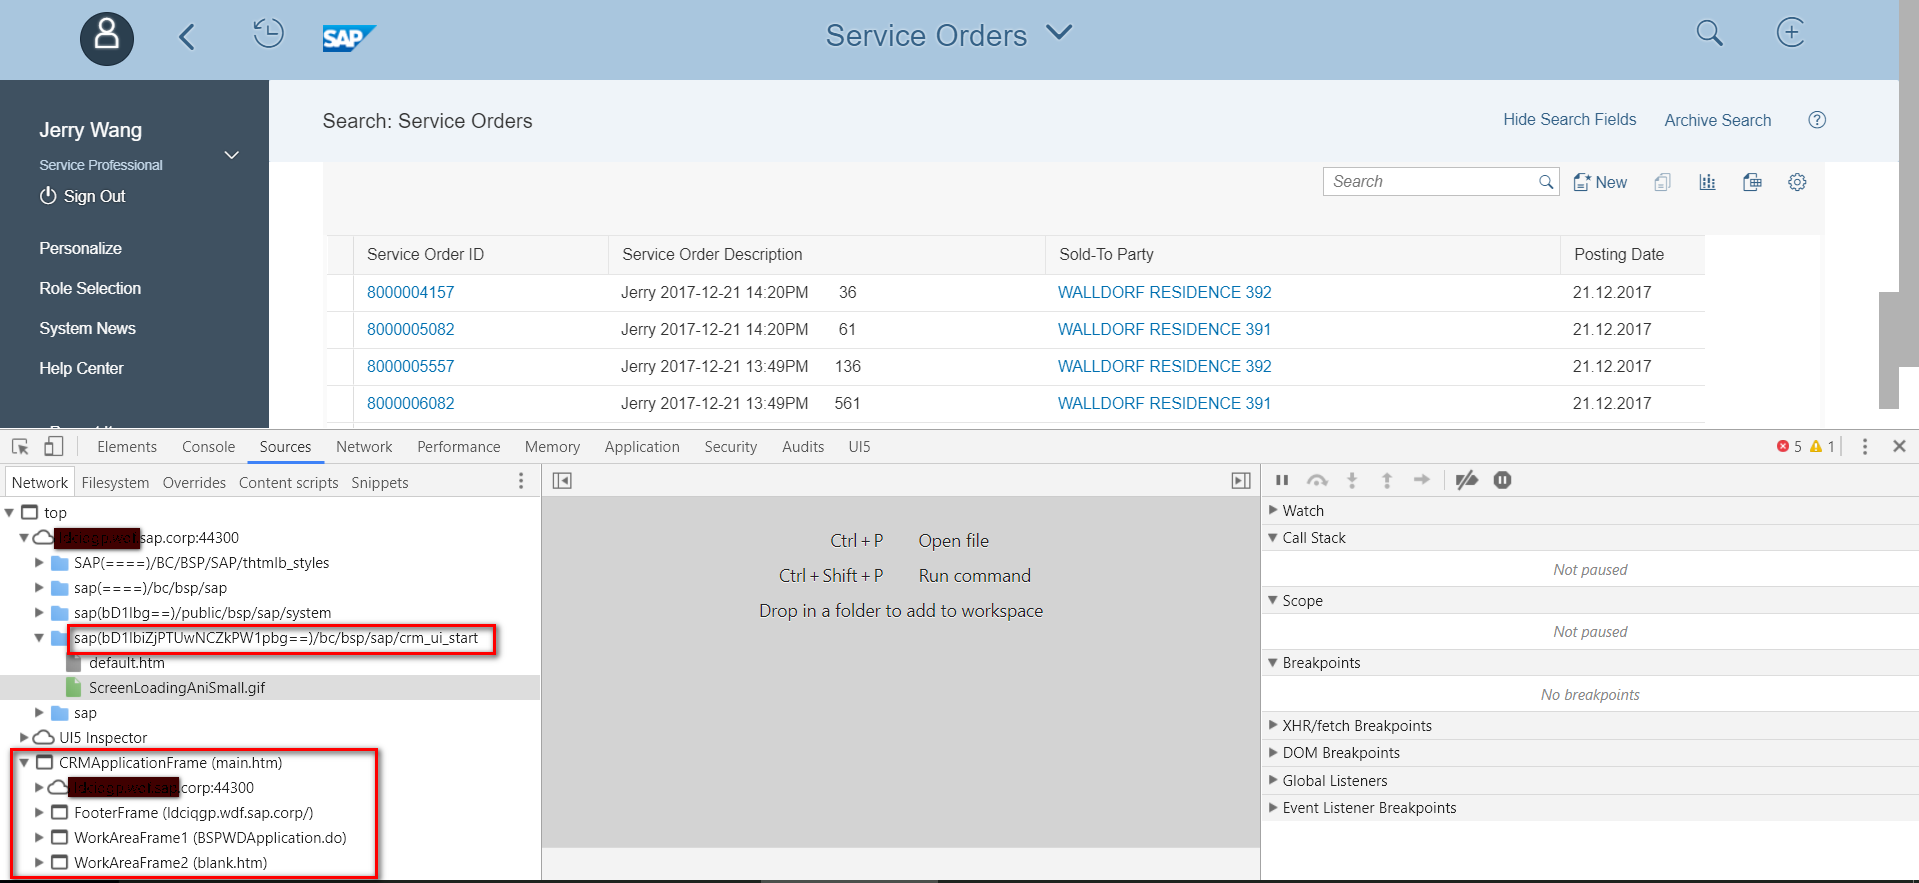Click the create plus circle icon
The width and height of the screenshot is (1919, 883).
point(1790,32)
